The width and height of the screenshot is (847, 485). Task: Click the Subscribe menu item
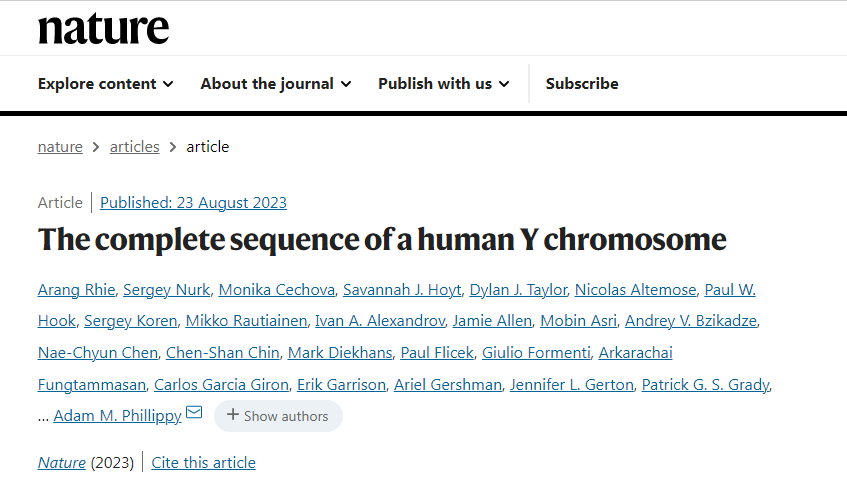click(582, 84)
